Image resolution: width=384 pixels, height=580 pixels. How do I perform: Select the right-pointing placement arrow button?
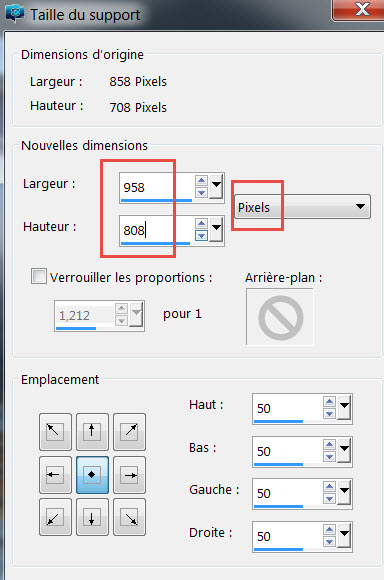click(x=129, y=475)
